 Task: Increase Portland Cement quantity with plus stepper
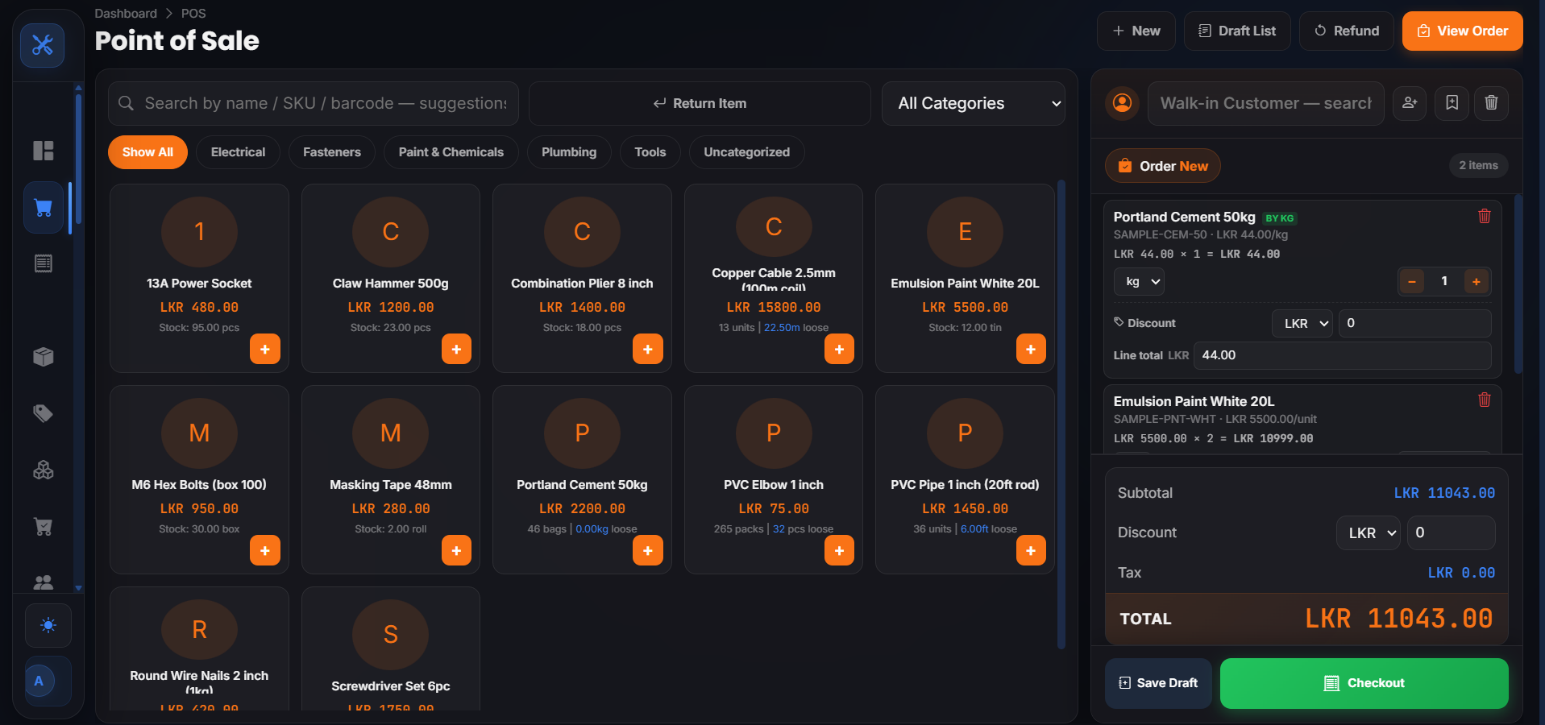click(x=1475, y=282)
